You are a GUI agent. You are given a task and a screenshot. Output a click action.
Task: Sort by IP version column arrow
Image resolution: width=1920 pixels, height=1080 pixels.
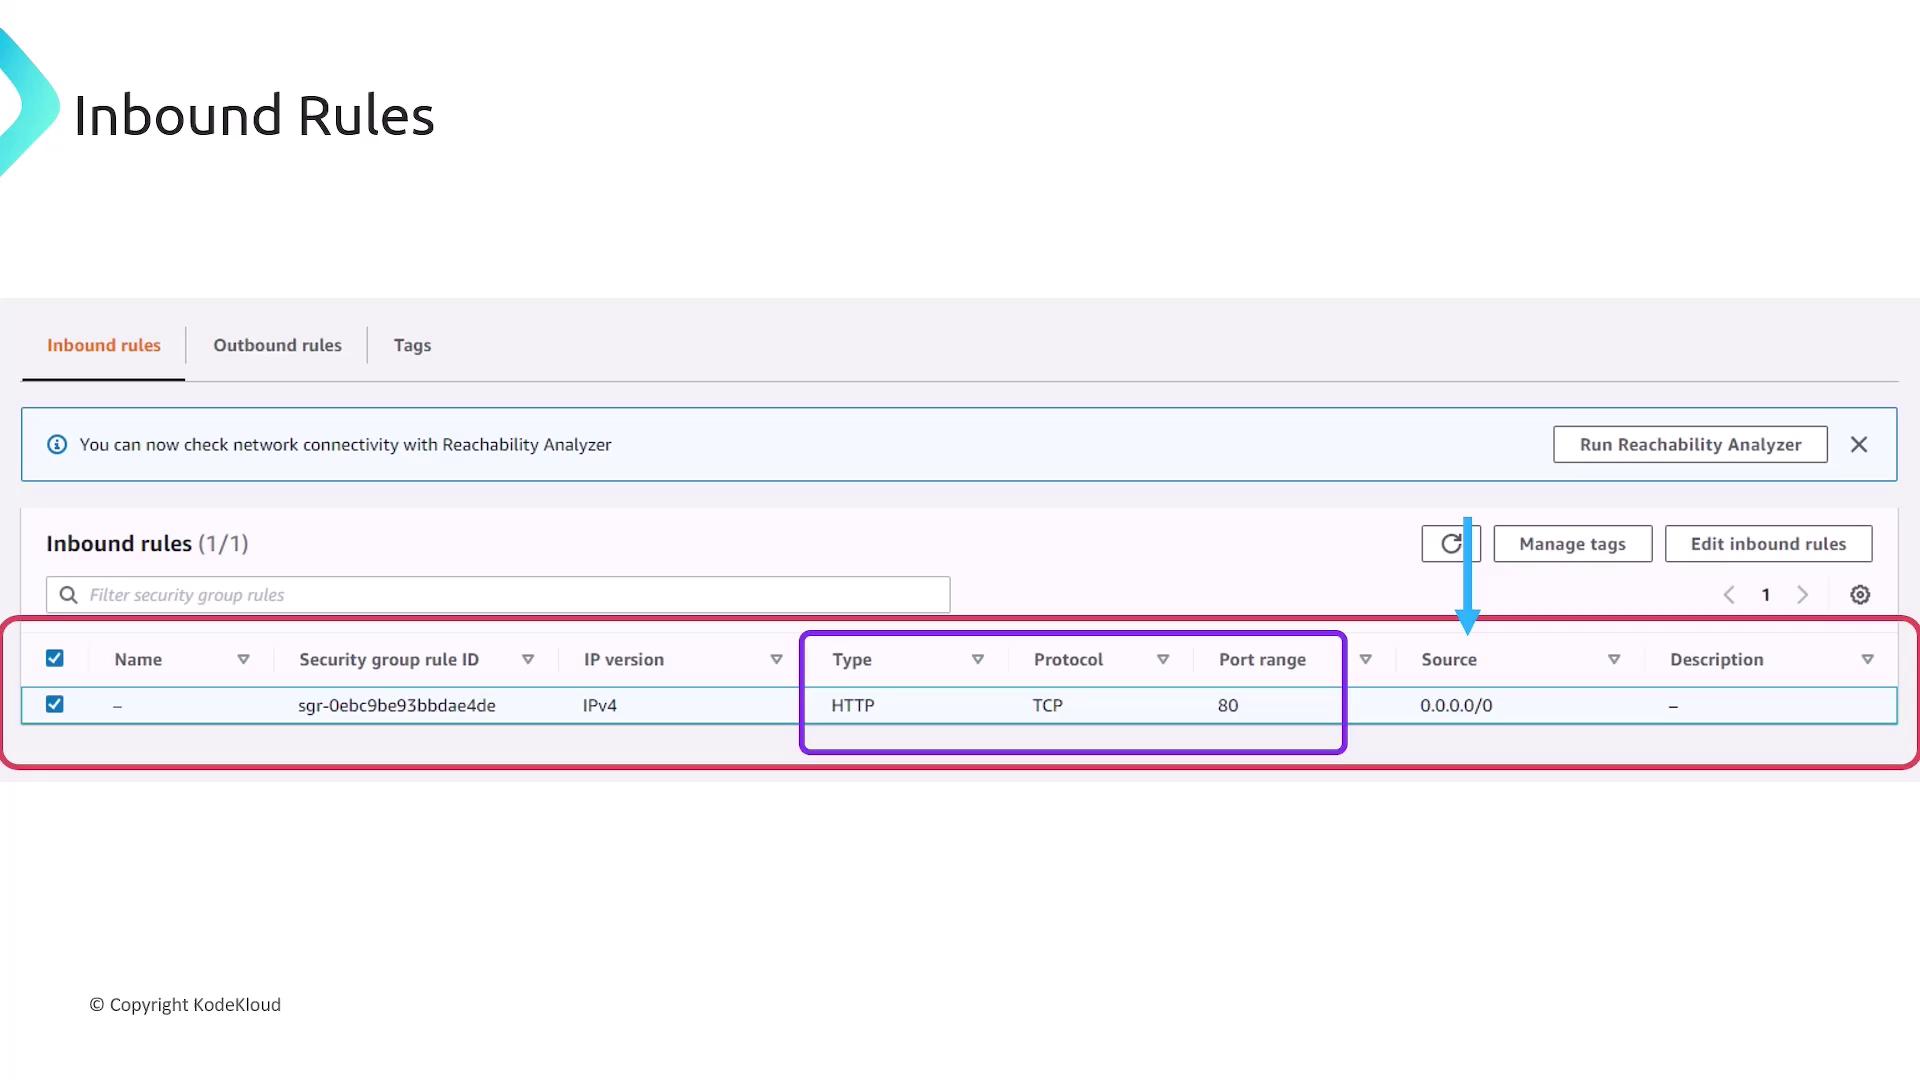[x=776, y=660]
